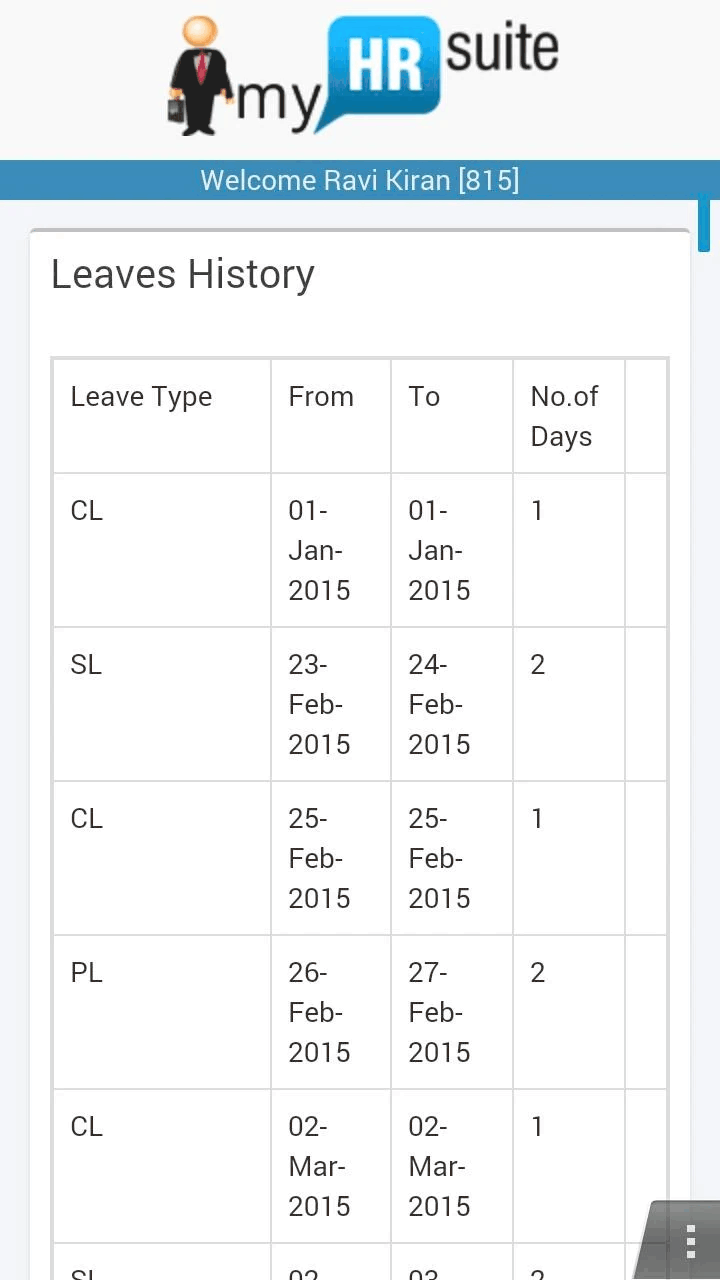This screenshot has width=720, height=1280.
Task: Select the From date 26-Feb-2015 cell
Action: 319,1012
